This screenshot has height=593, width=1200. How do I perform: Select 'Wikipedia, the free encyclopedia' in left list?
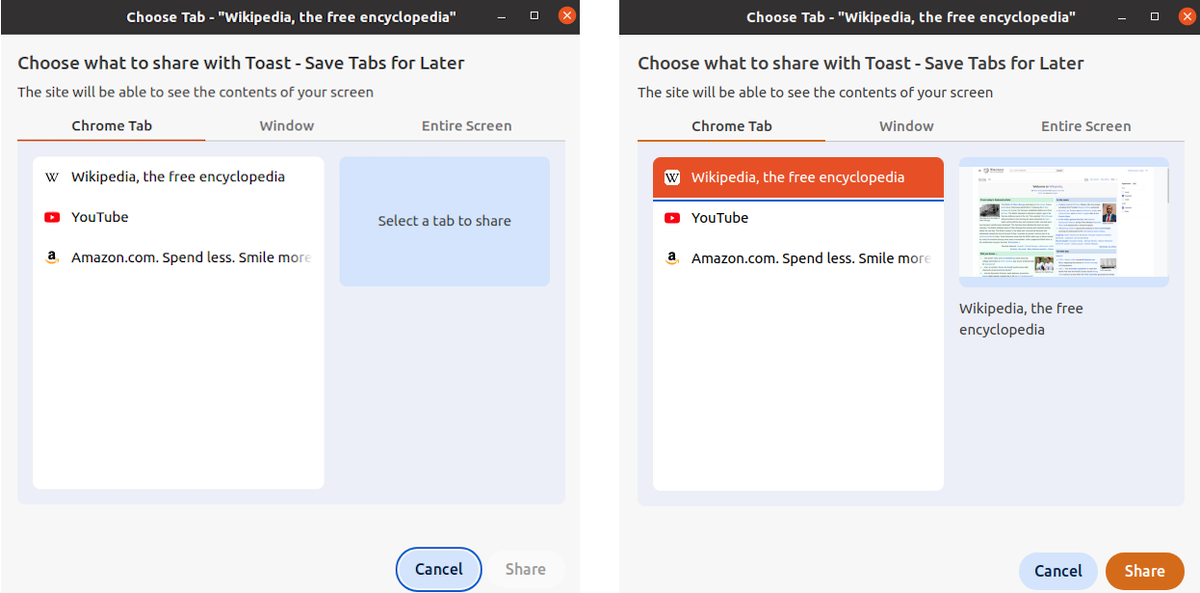click(x=178, y=177)
